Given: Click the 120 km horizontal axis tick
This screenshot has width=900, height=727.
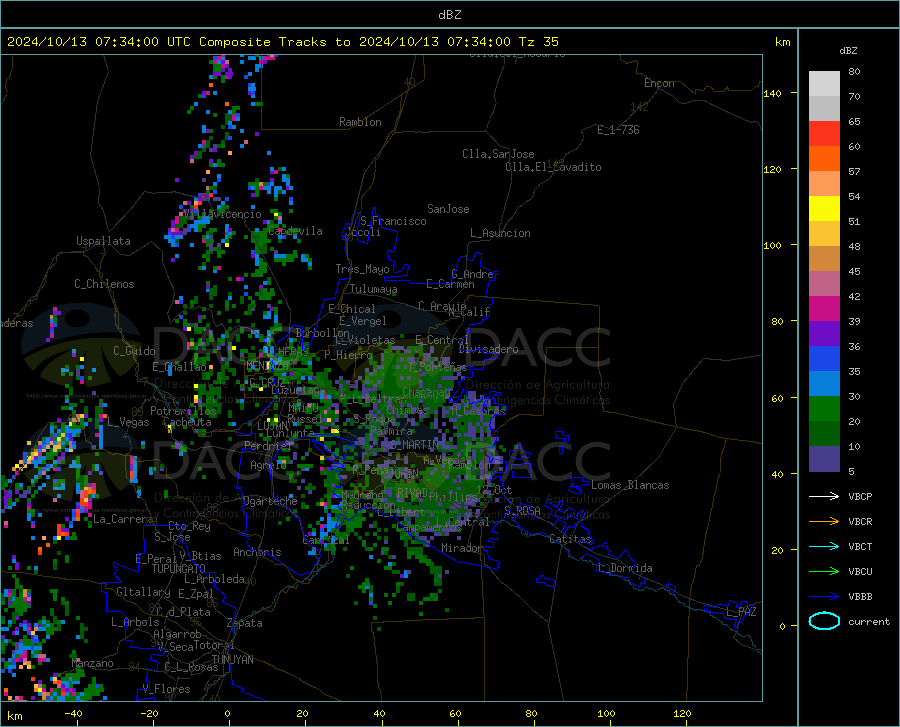Looking at the screenshot, I should pos(682,713).
